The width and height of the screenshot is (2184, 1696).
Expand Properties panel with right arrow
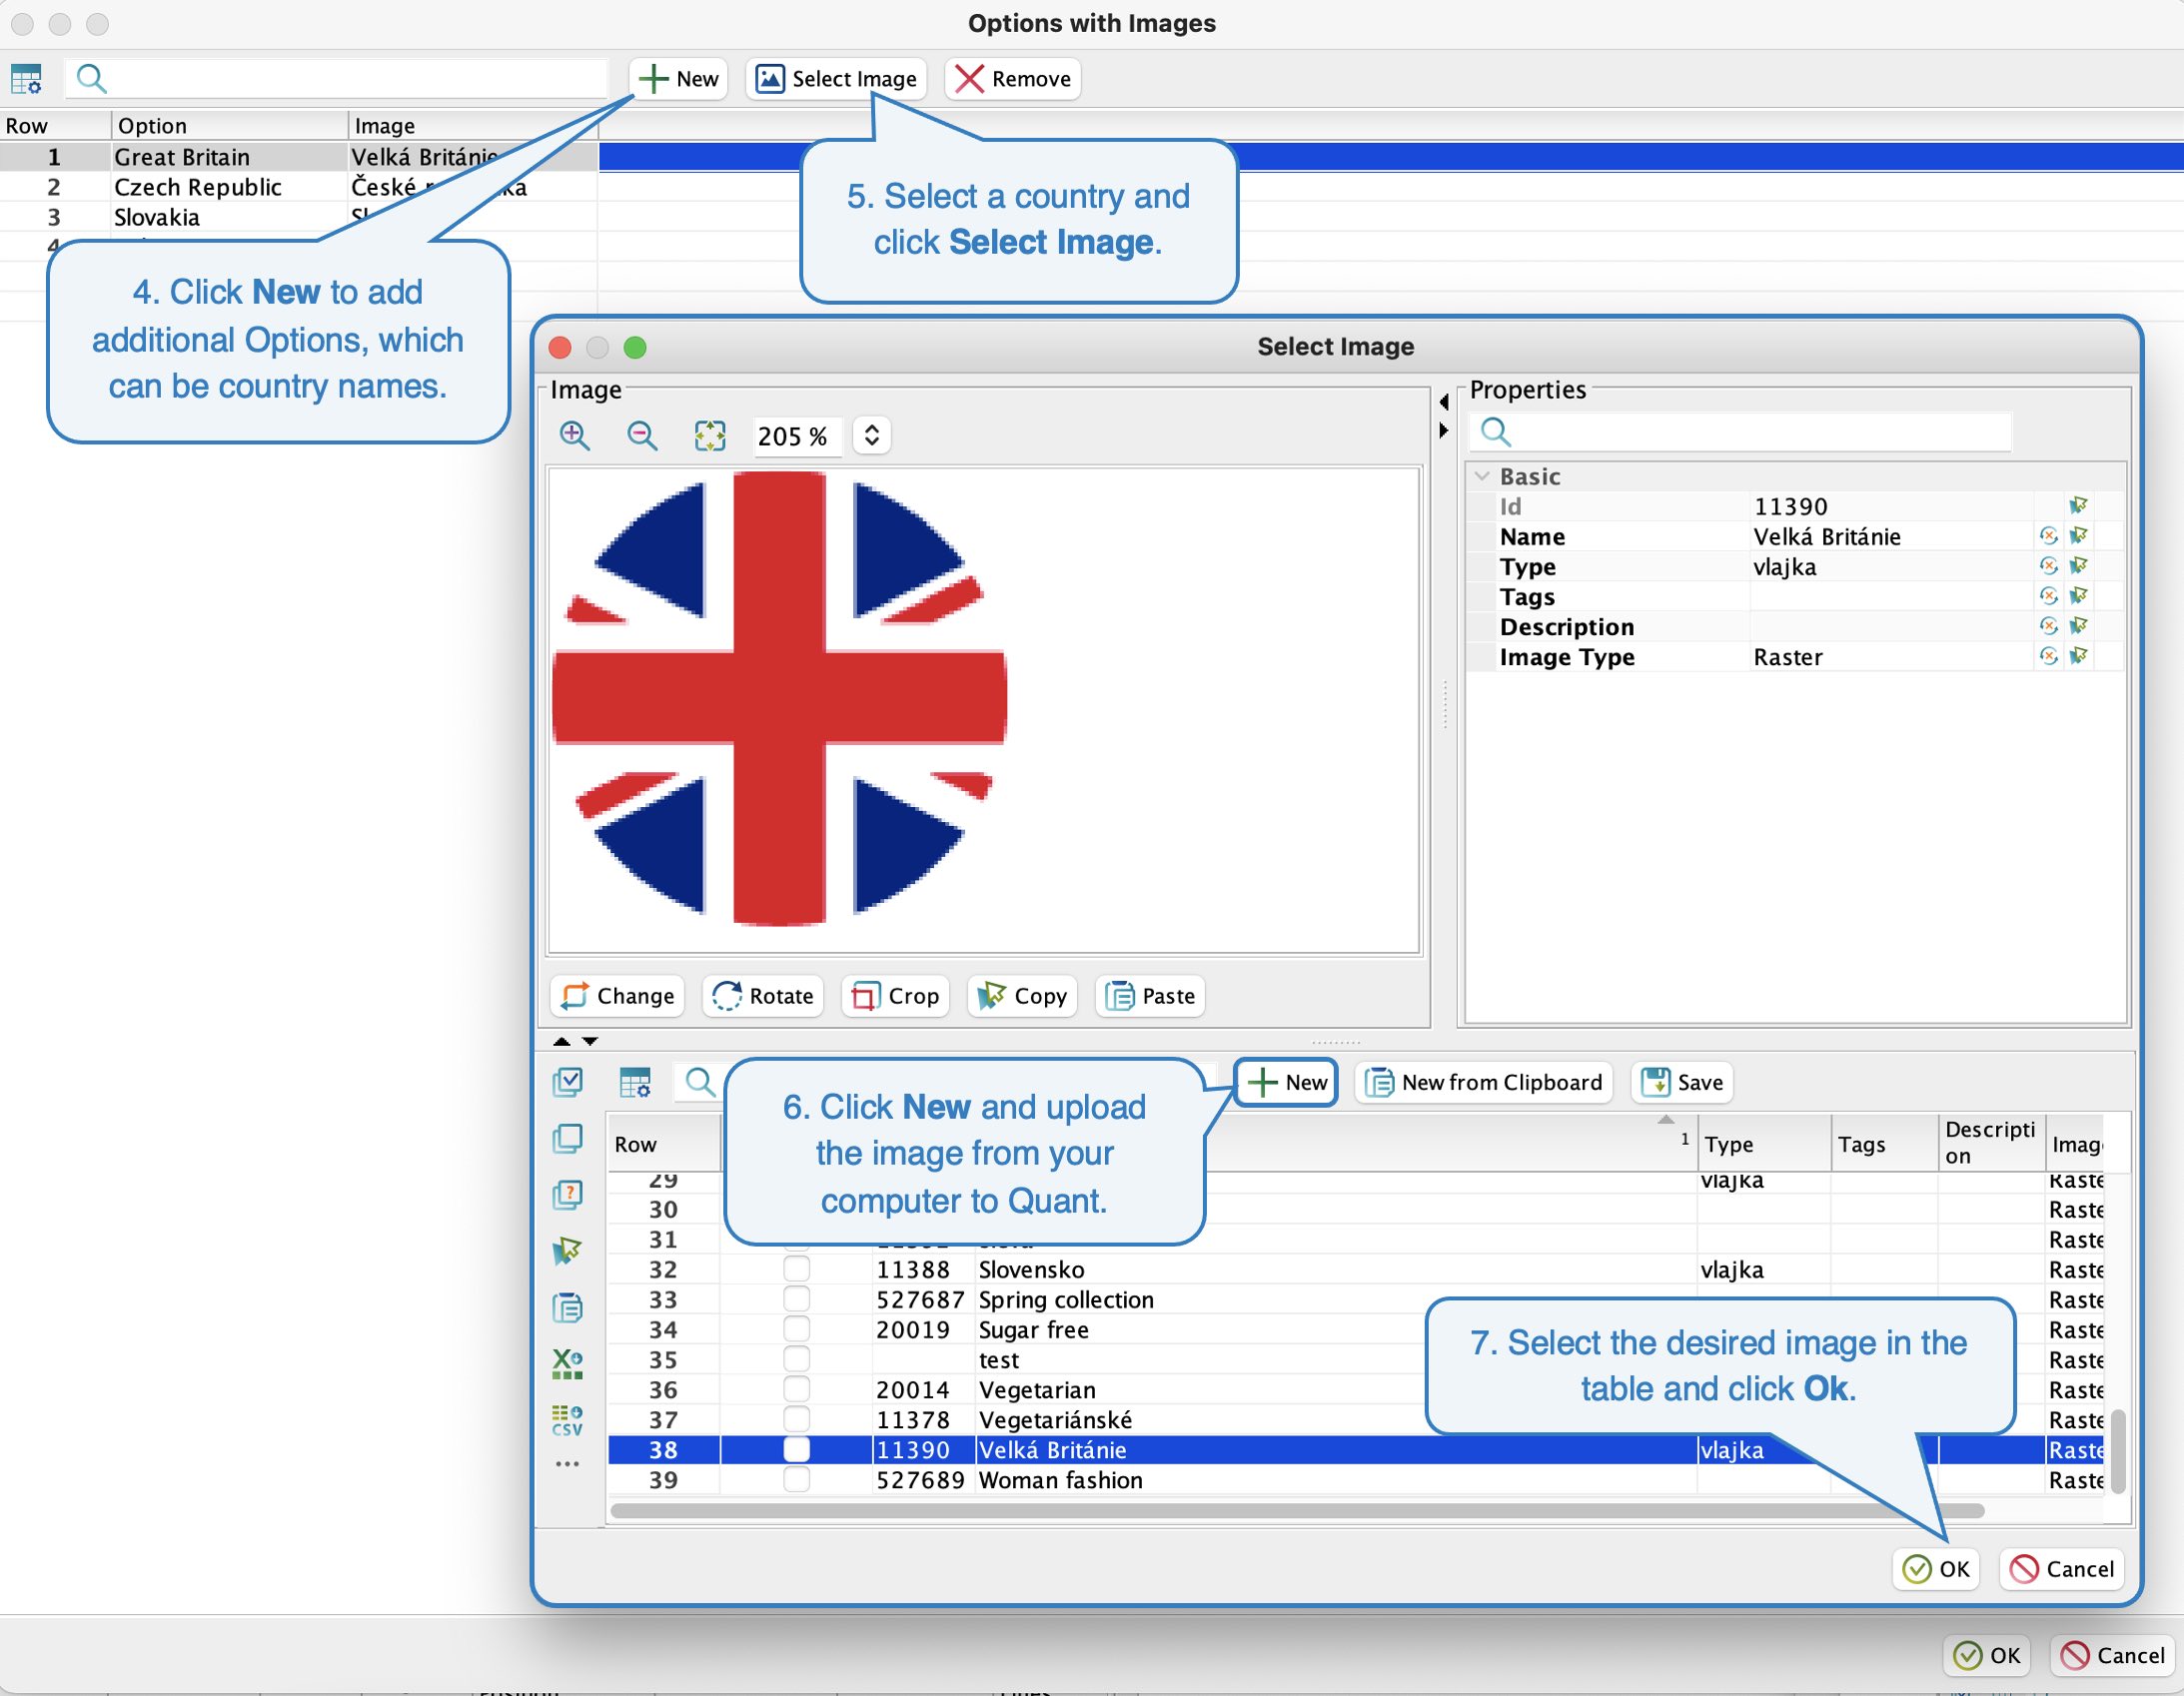click(x=1444, y=430)
